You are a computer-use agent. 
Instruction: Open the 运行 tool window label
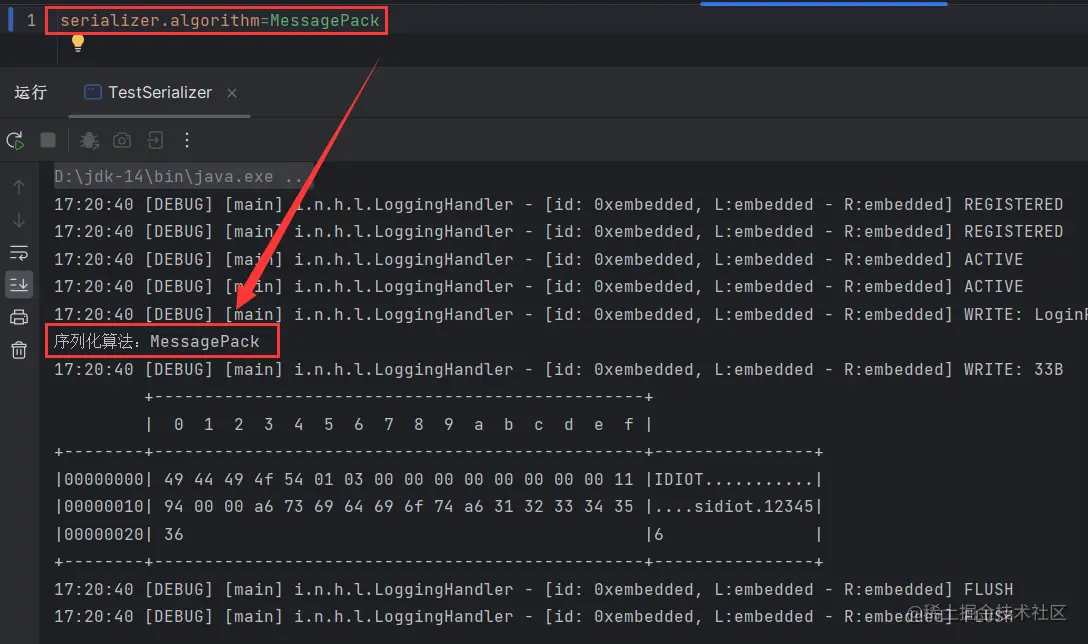click(31, 92)
